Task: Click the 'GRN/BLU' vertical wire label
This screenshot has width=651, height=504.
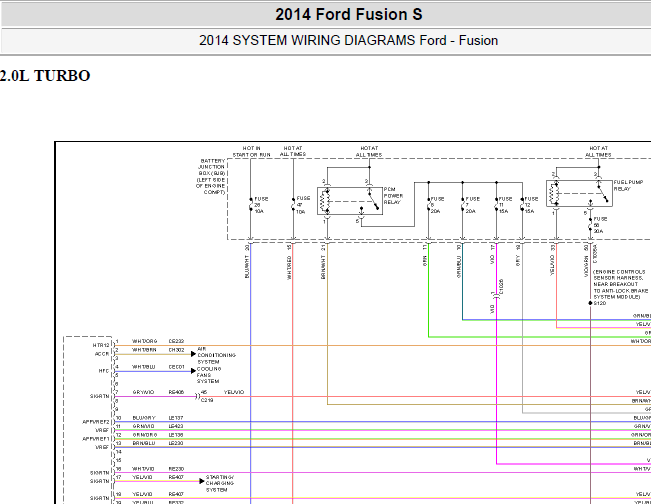Action: (459, 267)
